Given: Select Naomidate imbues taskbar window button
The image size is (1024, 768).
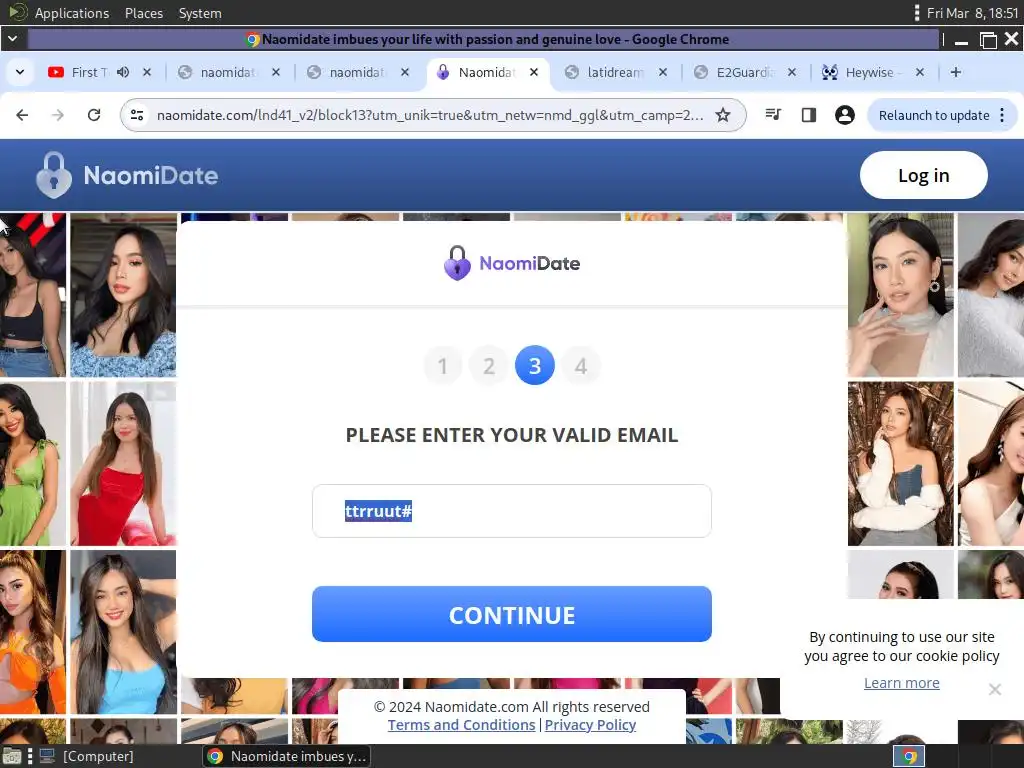Looking at the screenshot, I should 287,756.
